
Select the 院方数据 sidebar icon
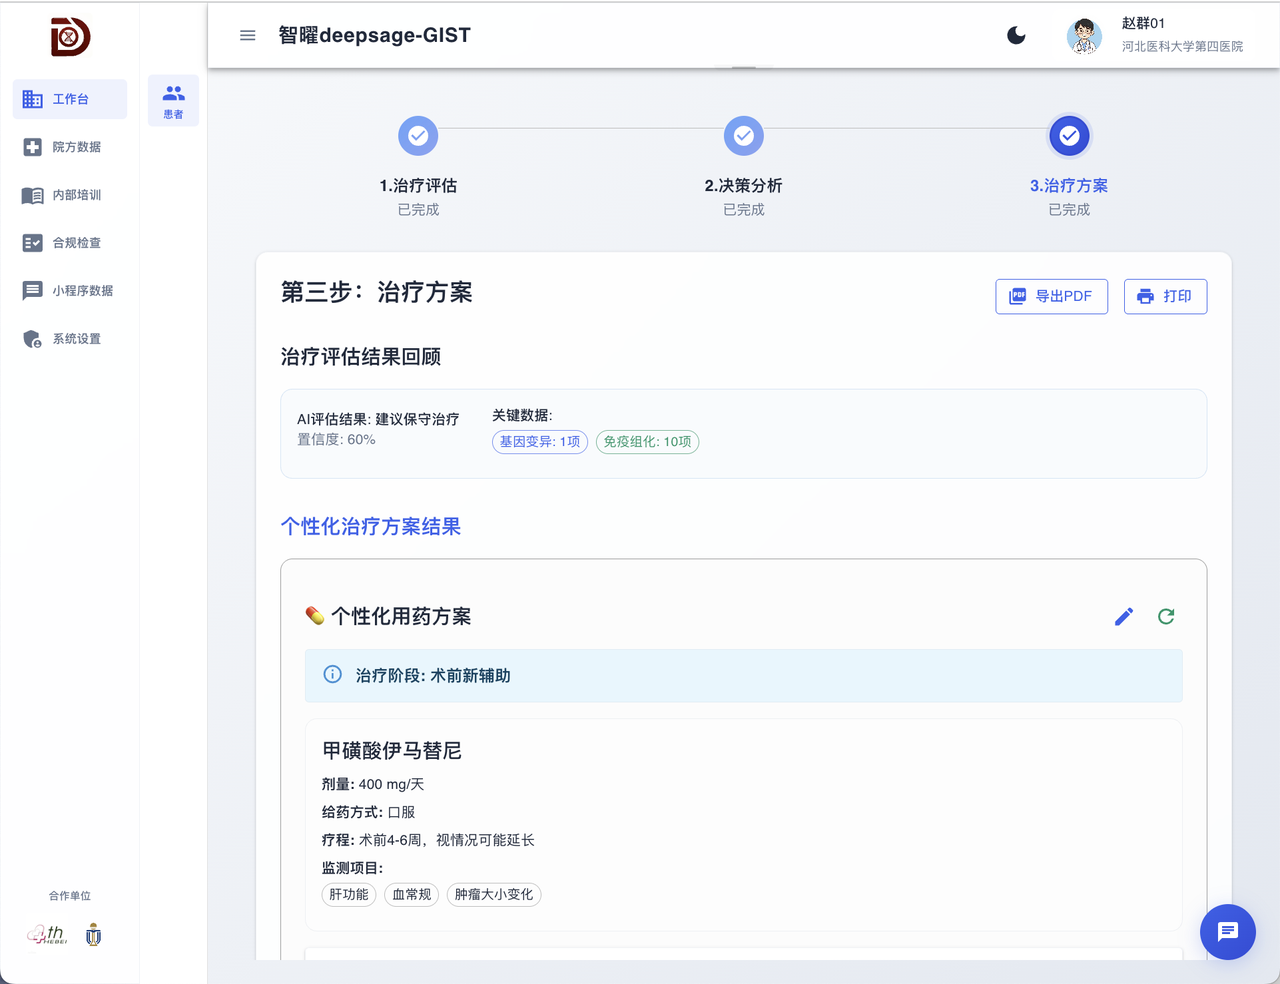point(69,146)
